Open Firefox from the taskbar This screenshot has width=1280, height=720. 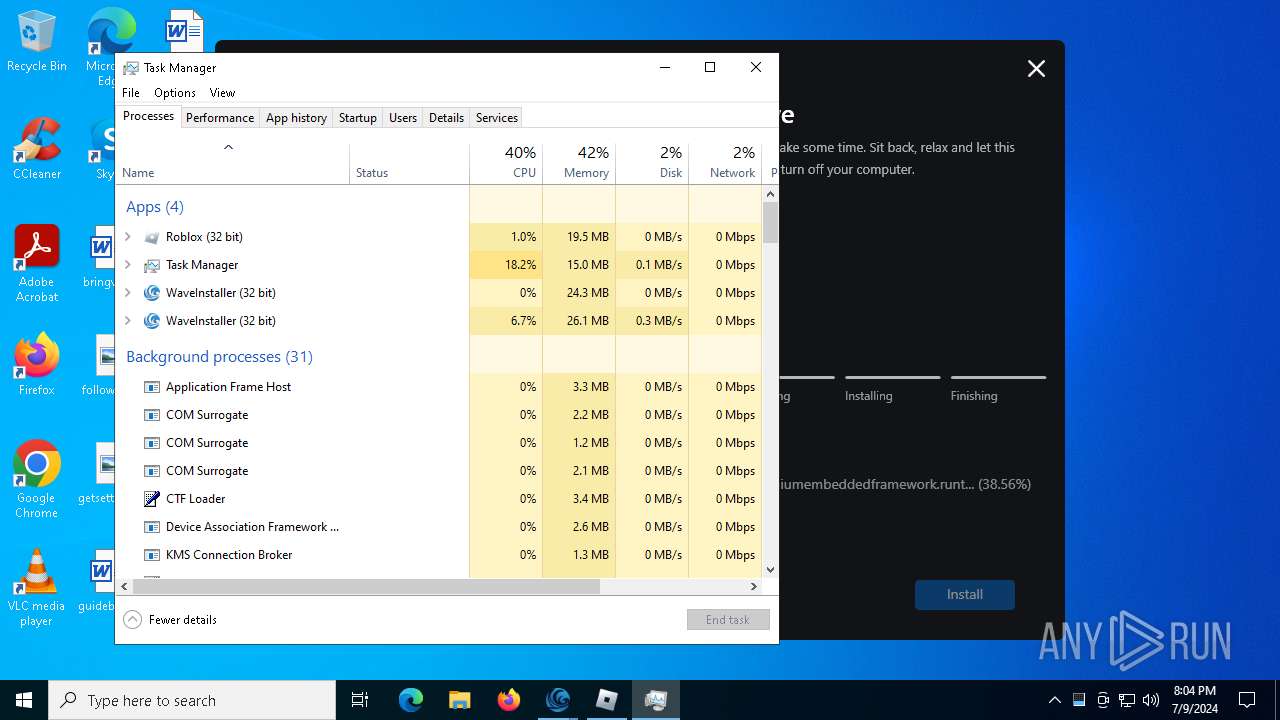point(508,700)
